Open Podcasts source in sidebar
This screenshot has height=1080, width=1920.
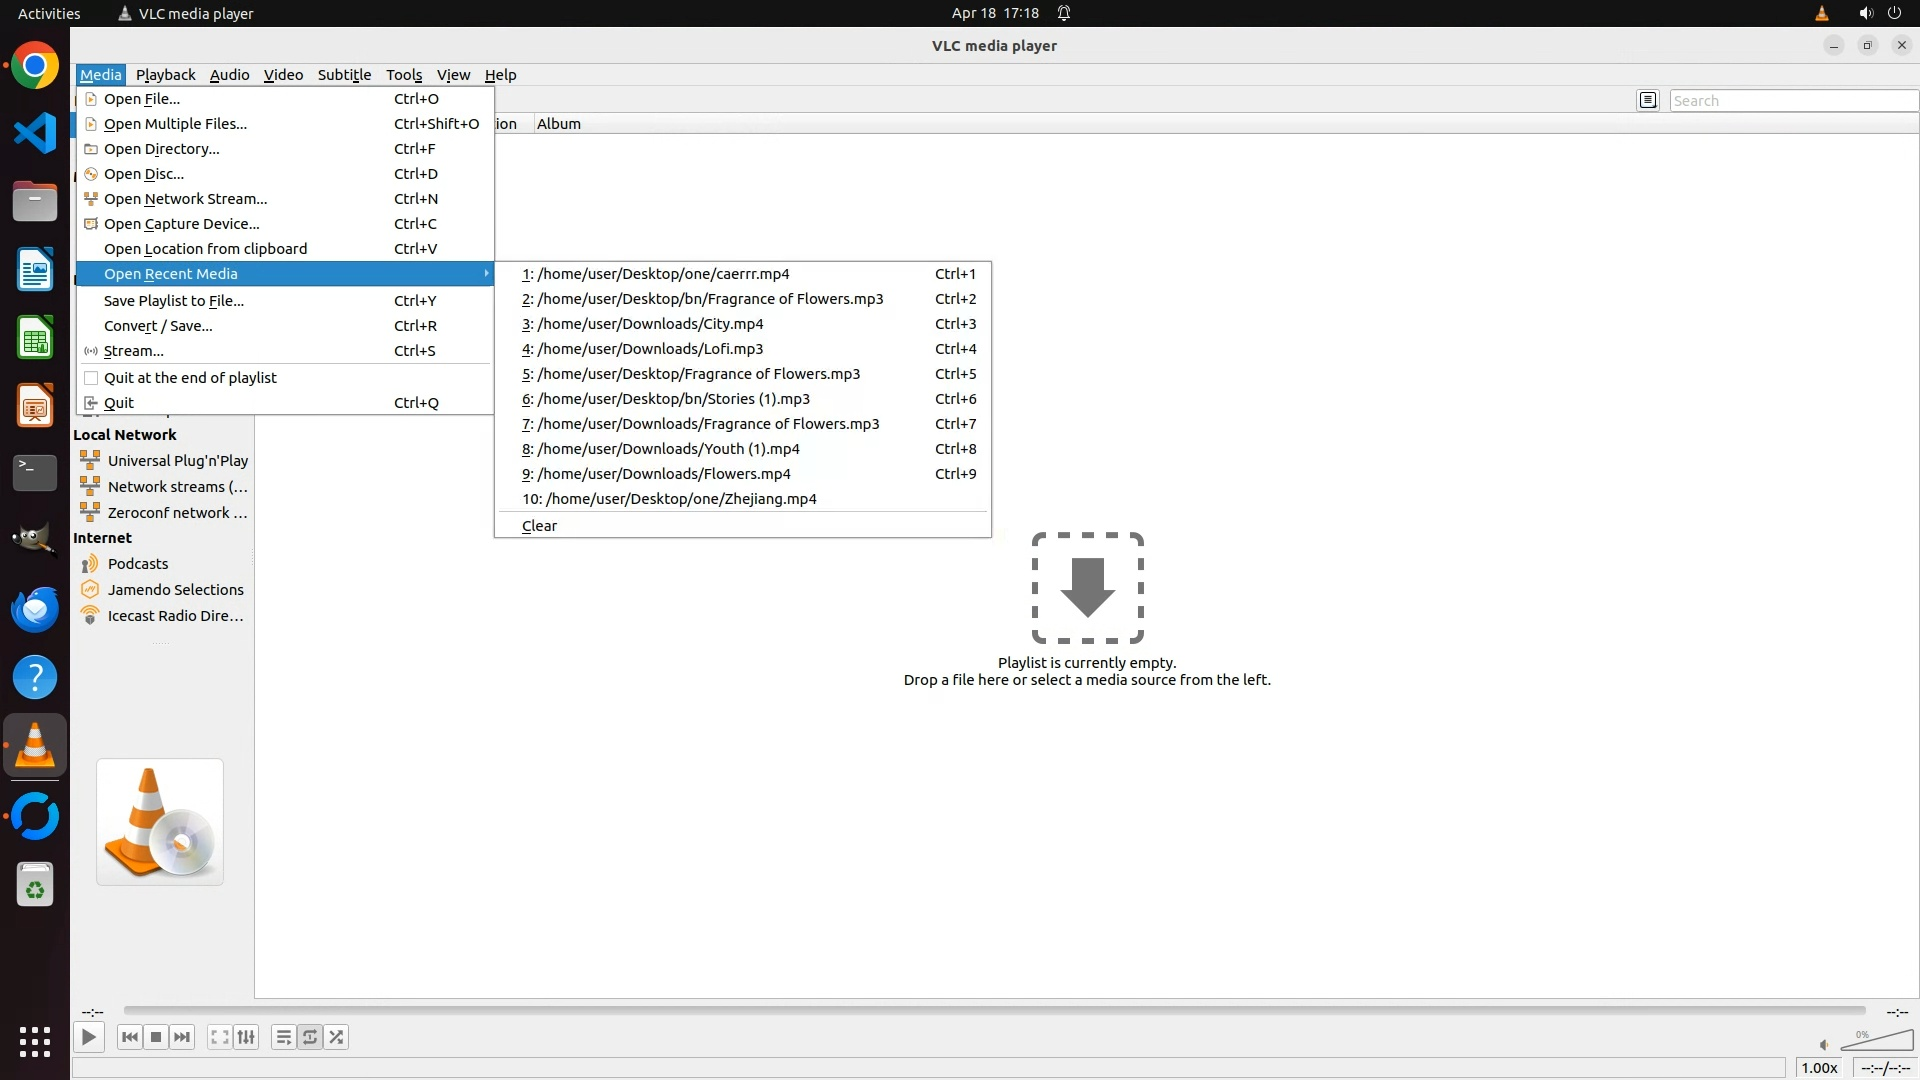tap(138, 564)
